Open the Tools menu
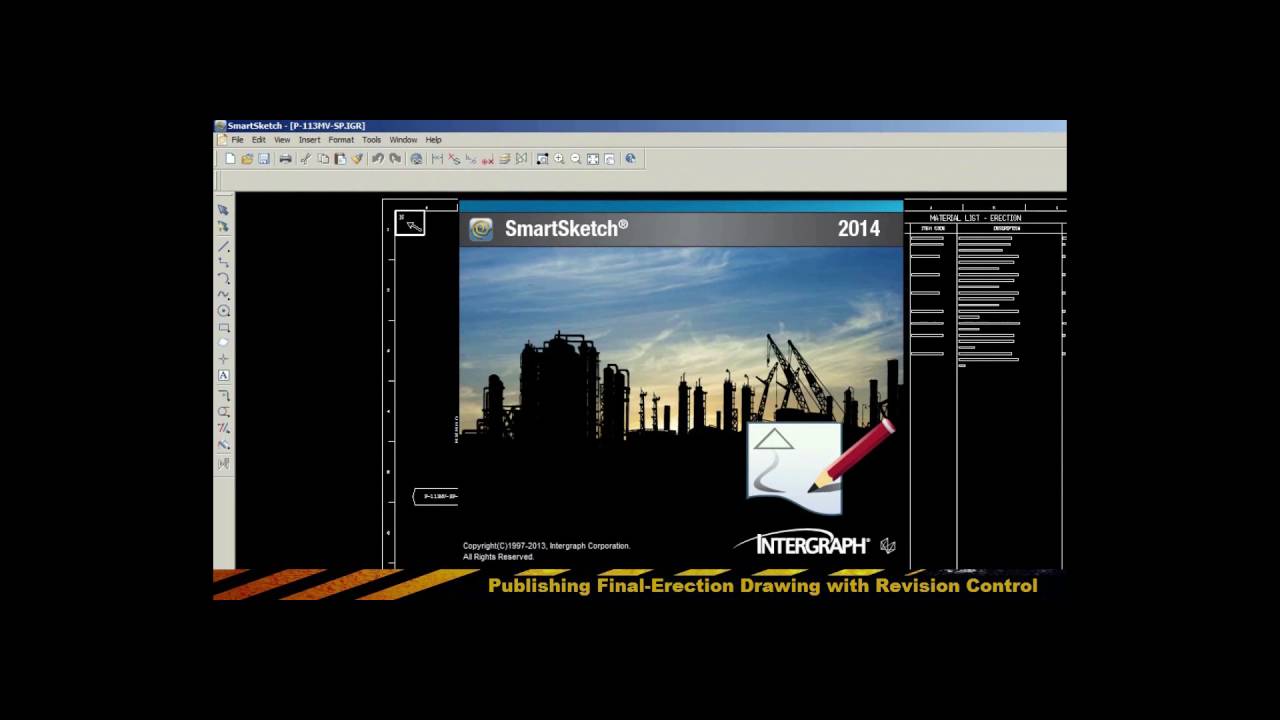 pos(372,140)
